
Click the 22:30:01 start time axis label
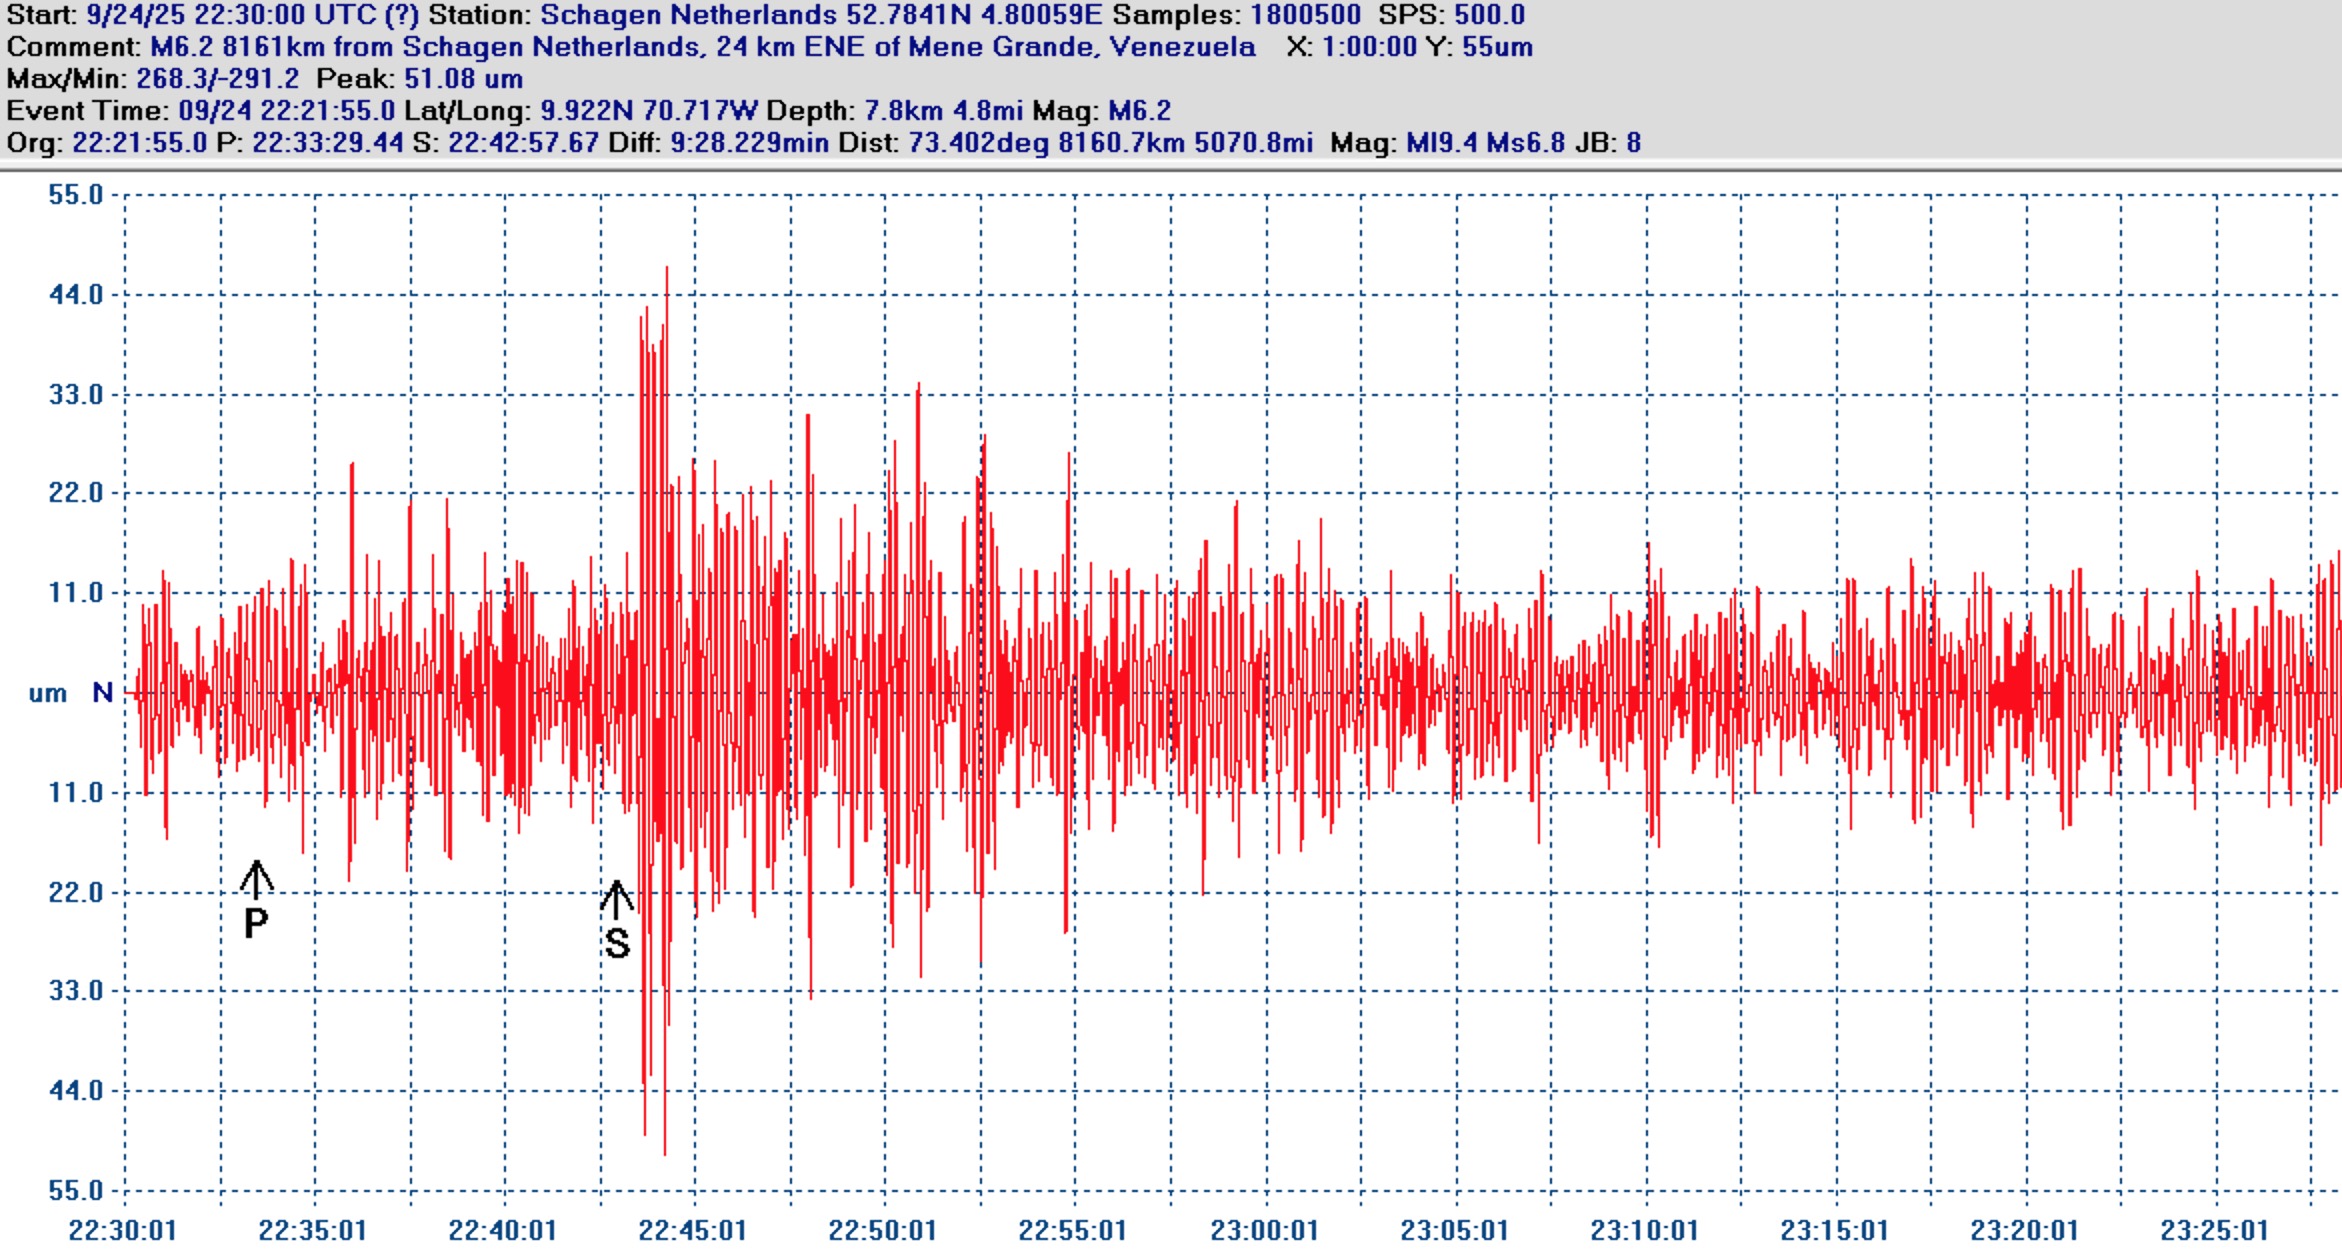coord(122,1230)
